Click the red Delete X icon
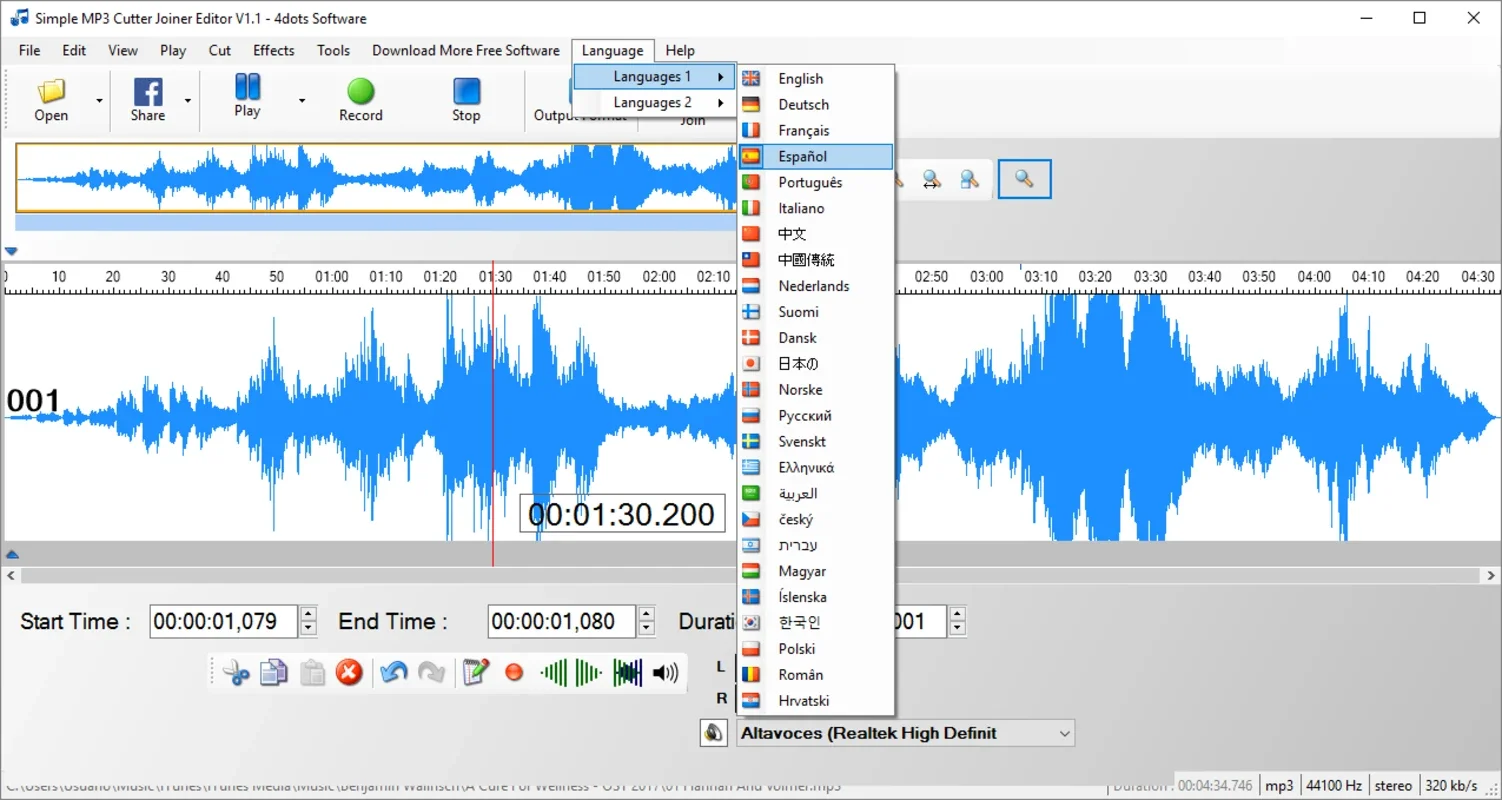 [x=349, y=673]
